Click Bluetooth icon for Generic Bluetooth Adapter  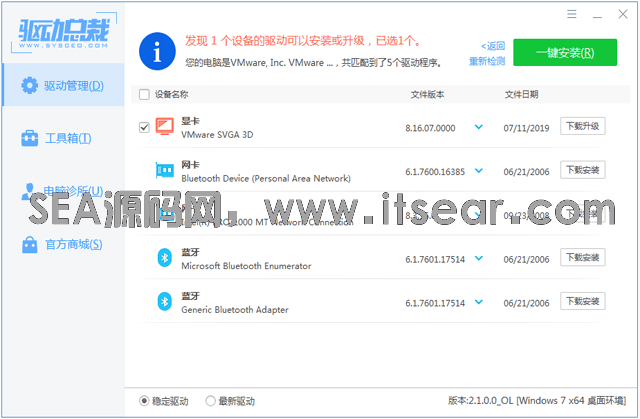tap(164, 302)
